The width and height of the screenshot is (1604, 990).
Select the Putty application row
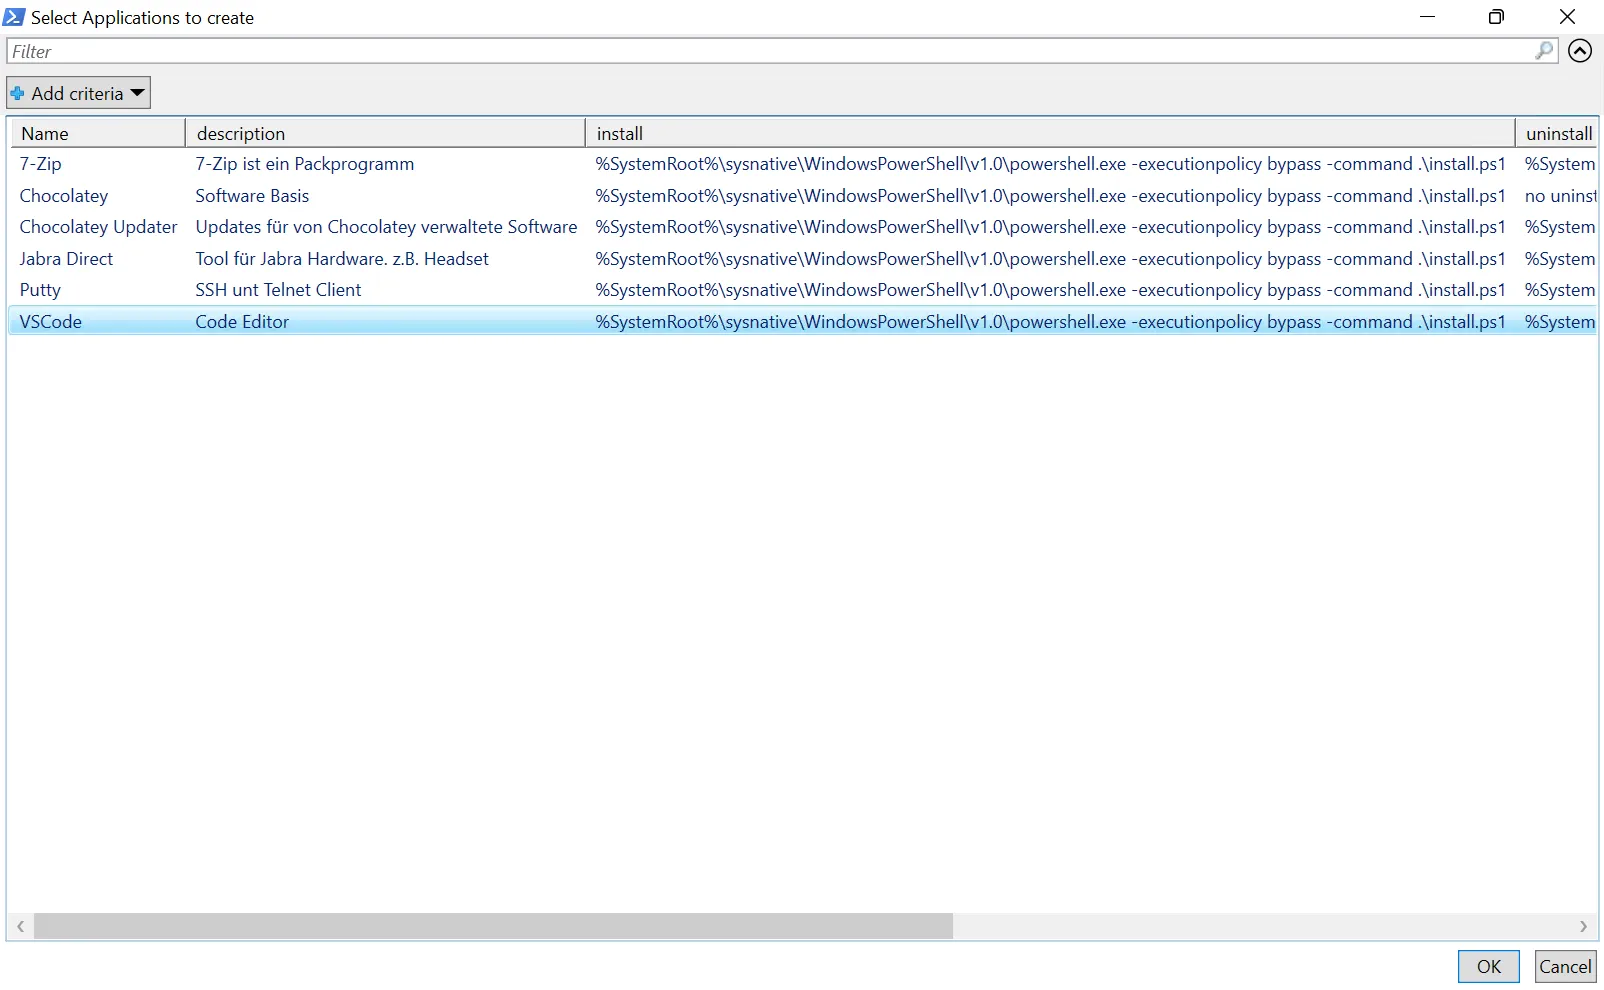[x=803, y=290]
